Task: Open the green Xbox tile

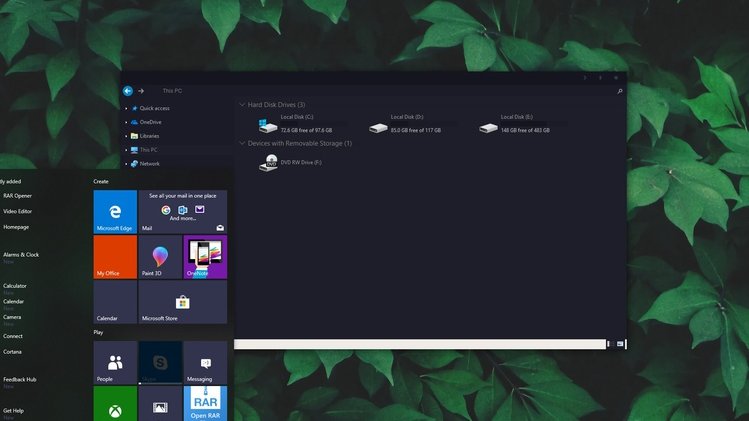Action: [x=115, y=404]
